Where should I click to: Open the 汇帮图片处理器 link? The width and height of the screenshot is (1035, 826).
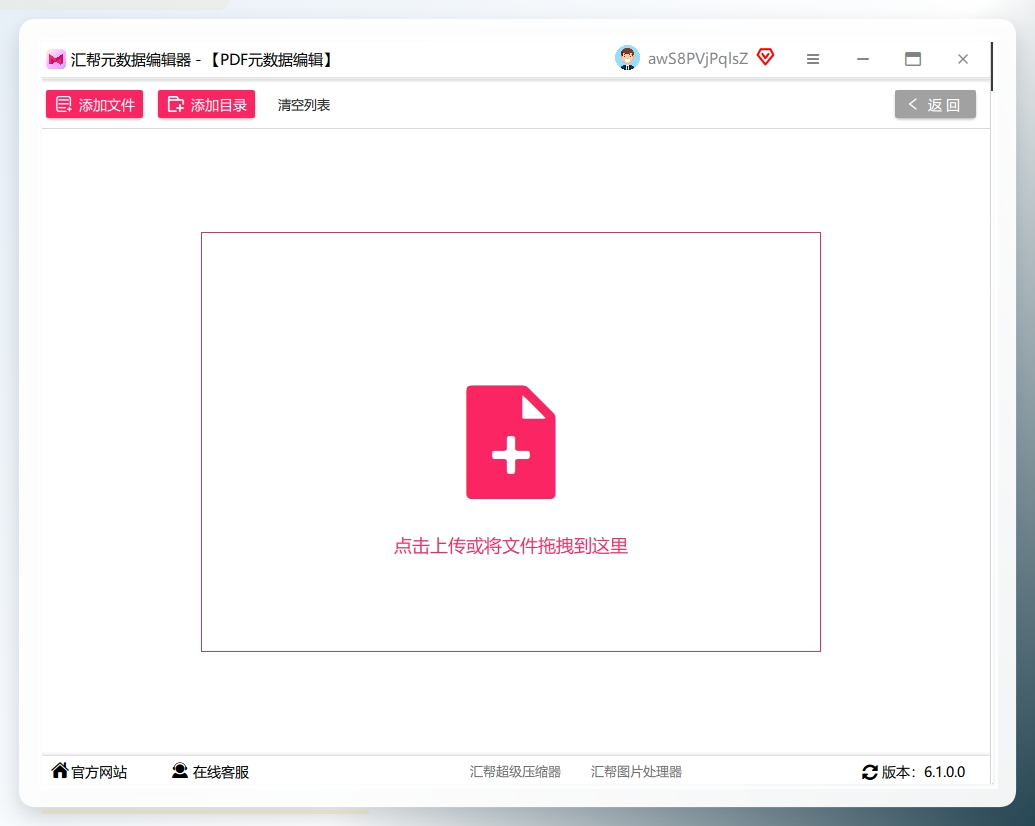636,772
